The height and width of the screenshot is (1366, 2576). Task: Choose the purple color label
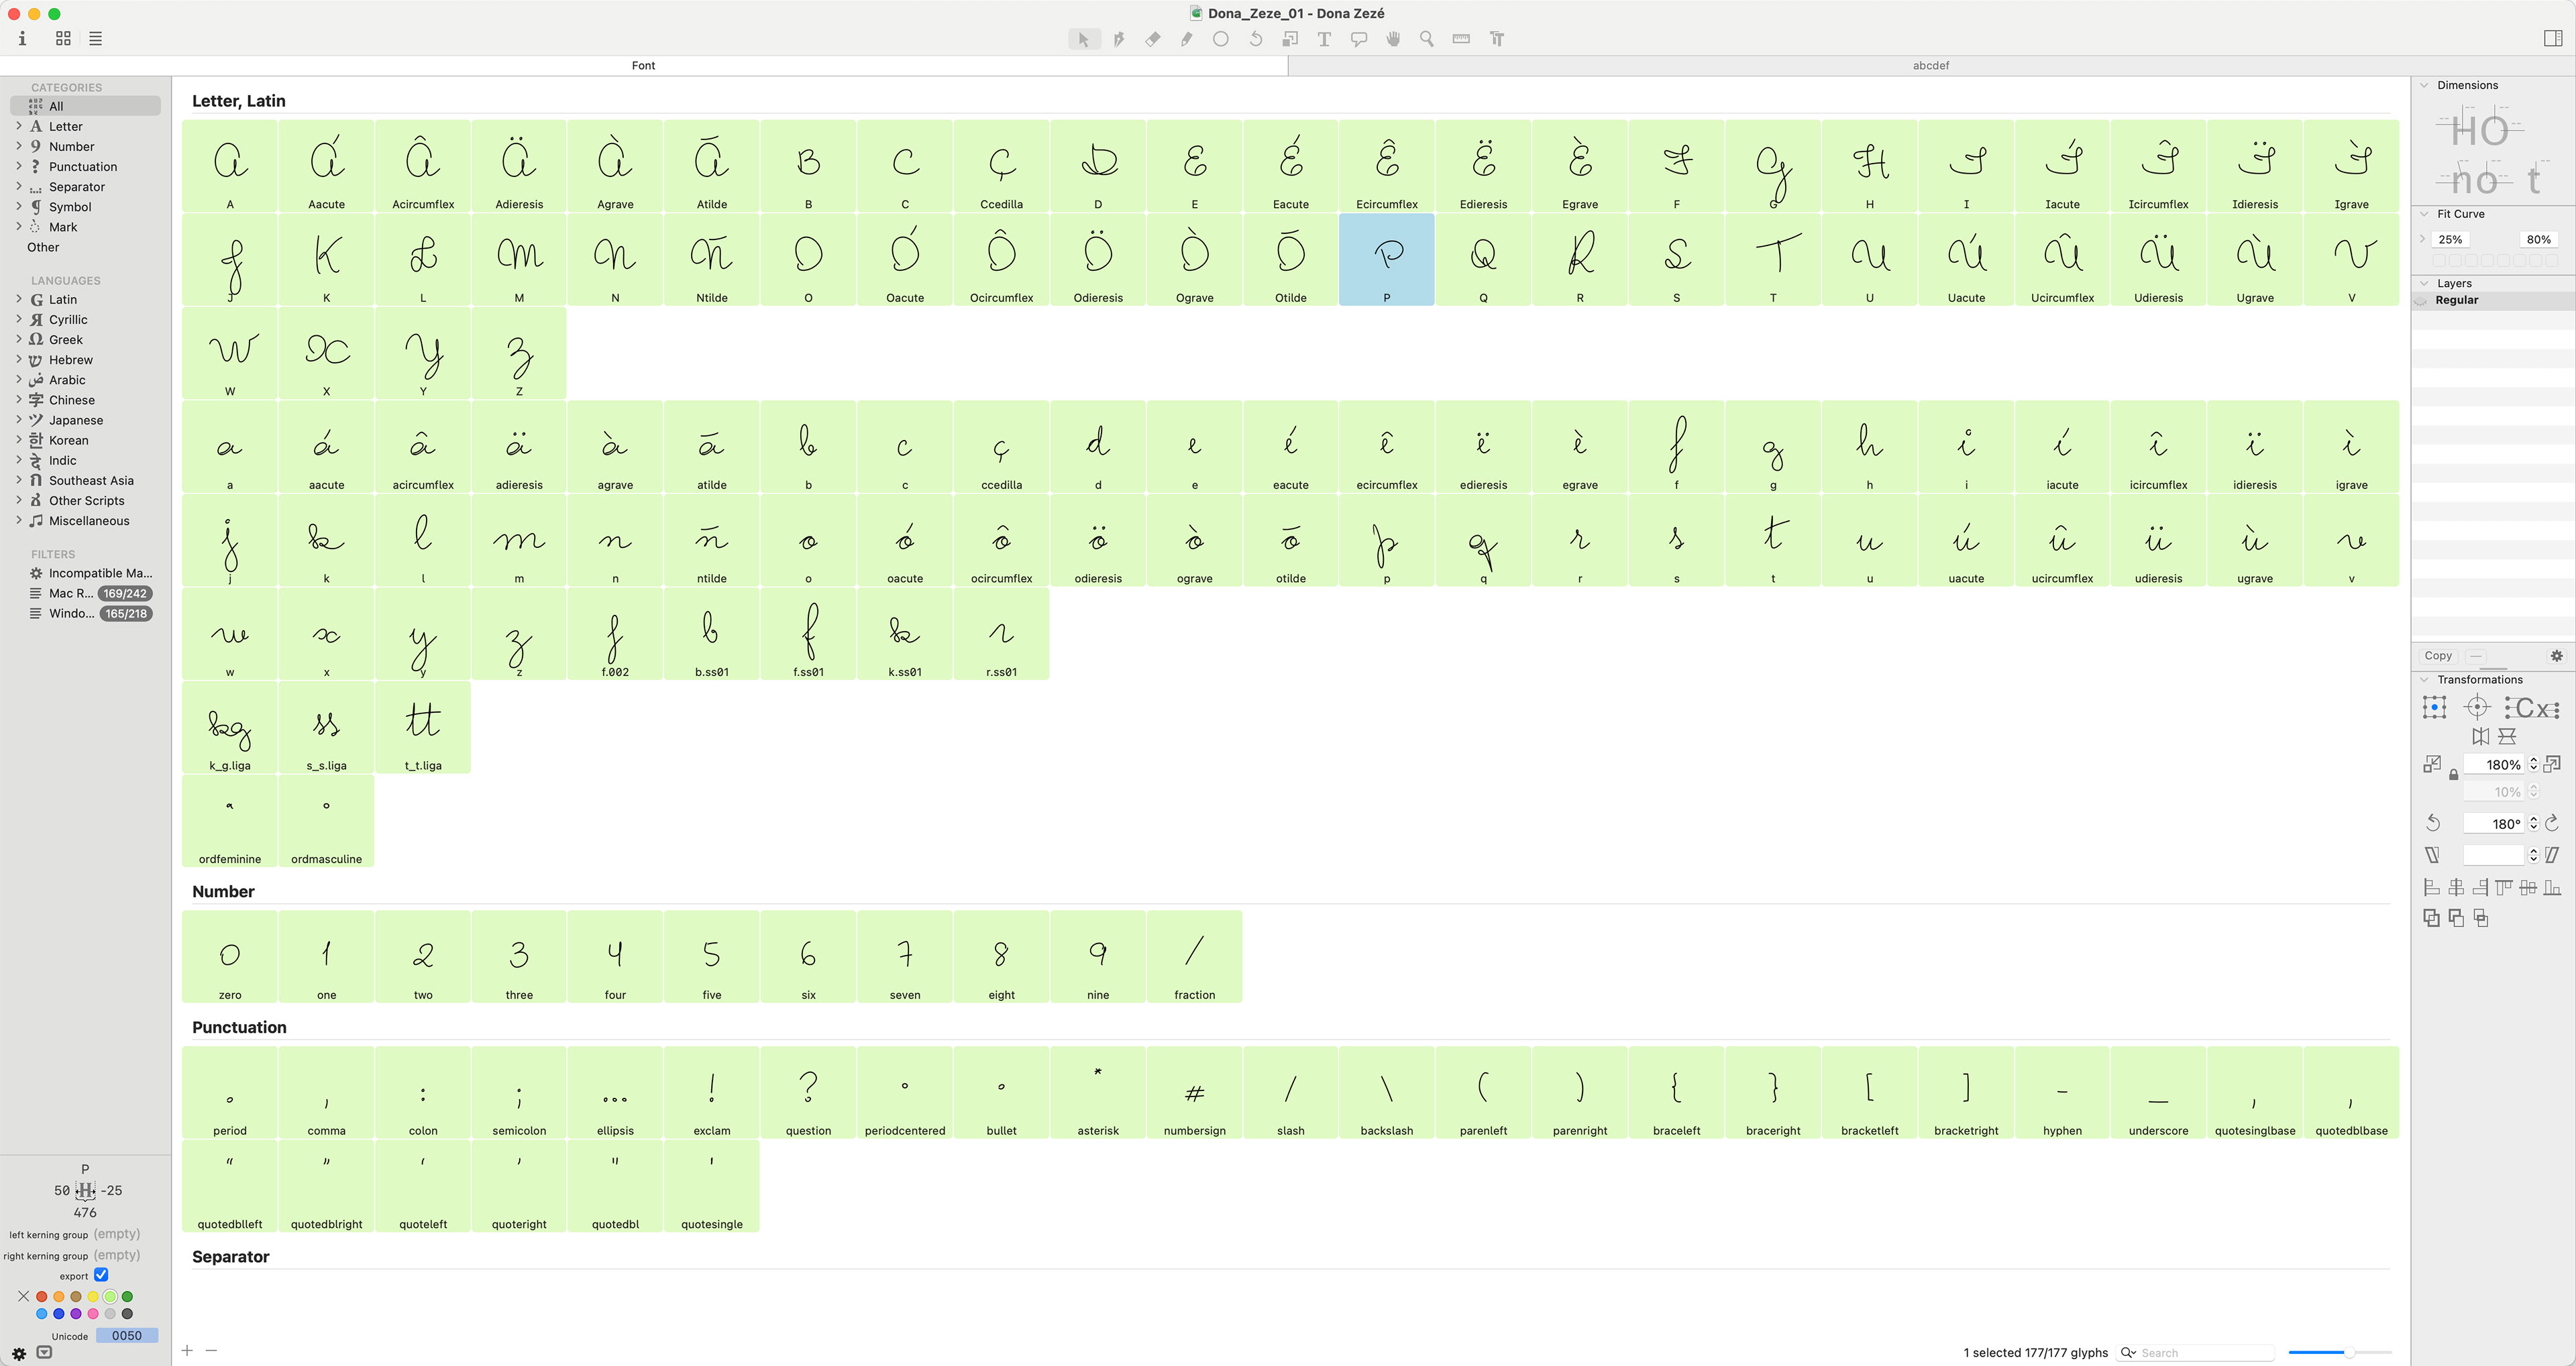(76, 1314)
